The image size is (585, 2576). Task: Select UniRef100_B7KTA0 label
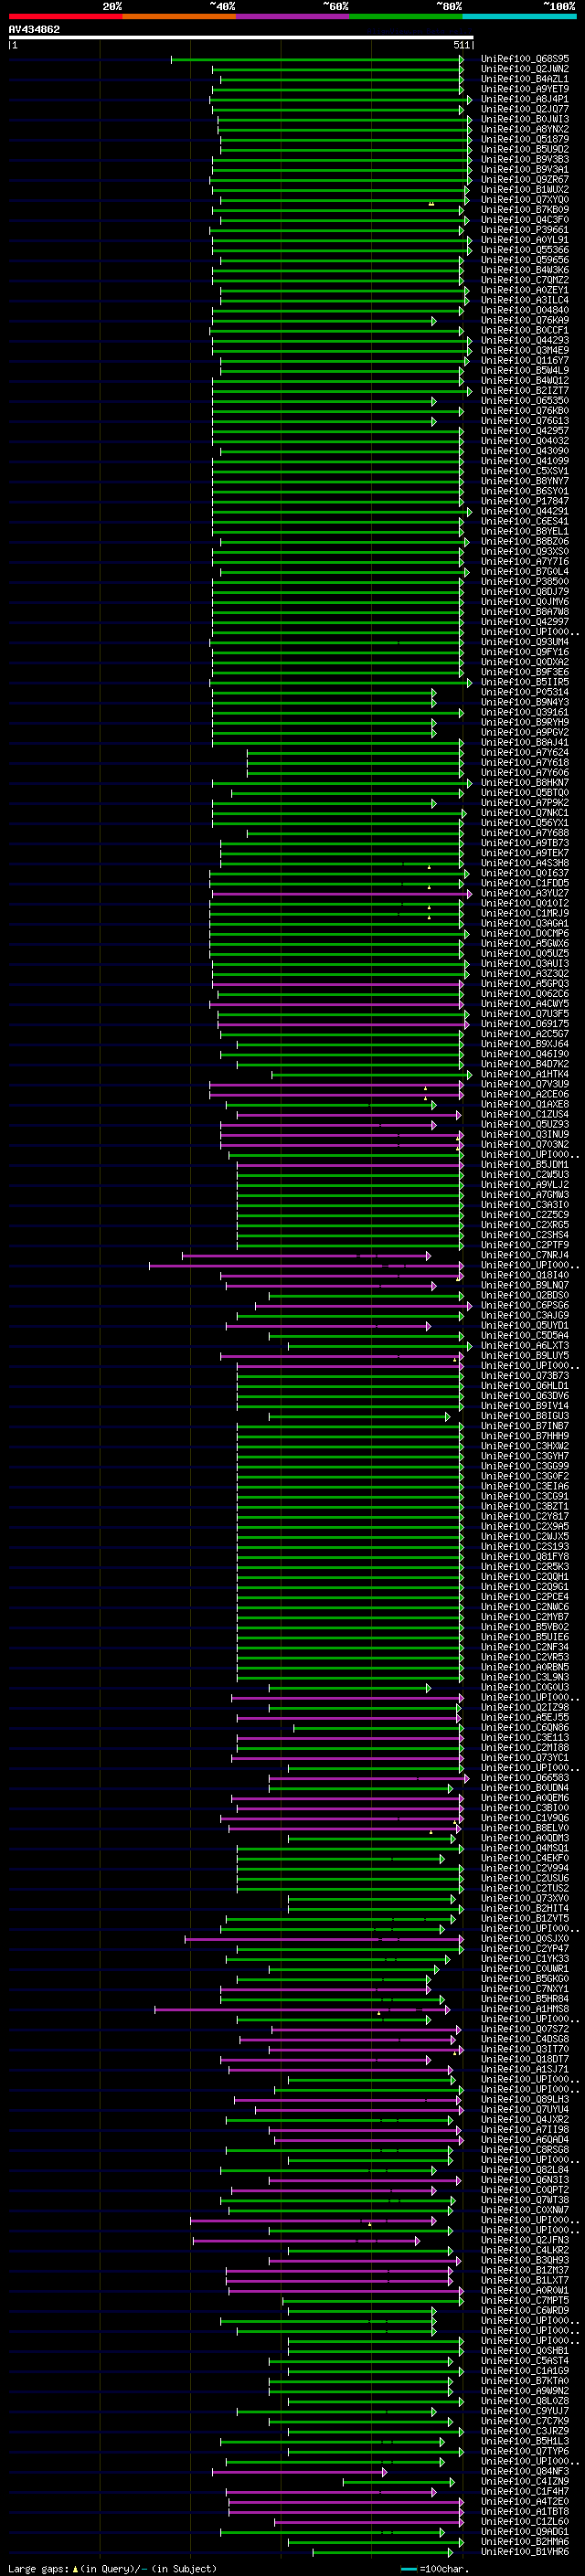(525, 2381)
